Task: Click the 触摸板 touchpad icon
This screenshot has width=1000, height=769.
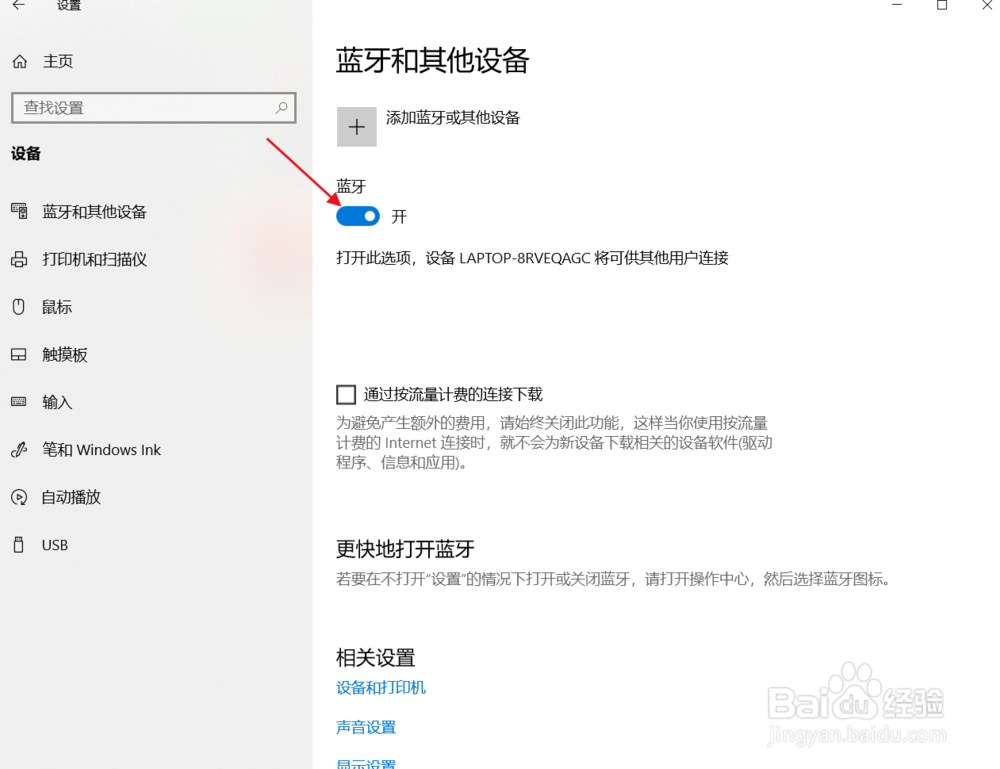Action: point(21,354)
